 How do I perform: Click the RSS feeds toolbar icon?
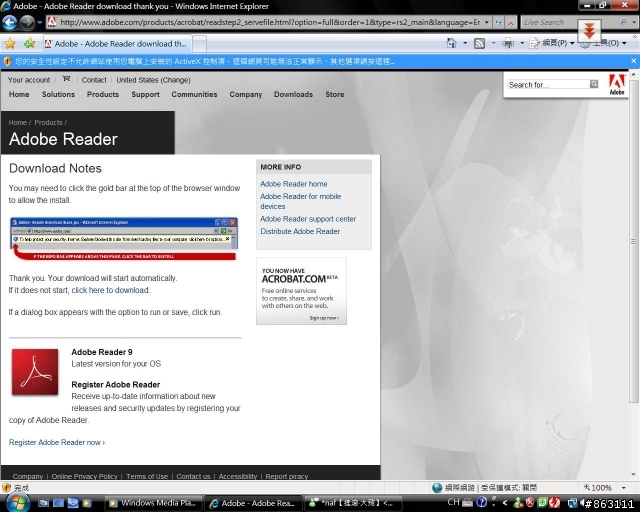click(x=479, y=43)
